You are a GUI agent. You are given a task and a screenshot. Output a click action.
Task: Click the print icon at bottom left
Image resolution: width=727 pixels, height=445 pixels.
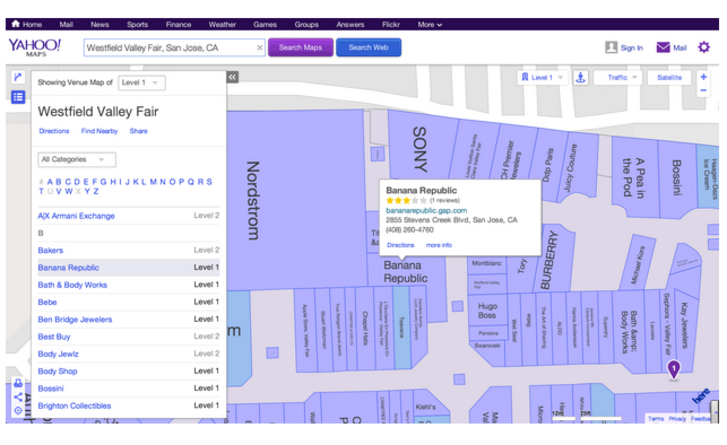[x=18, y=384]
